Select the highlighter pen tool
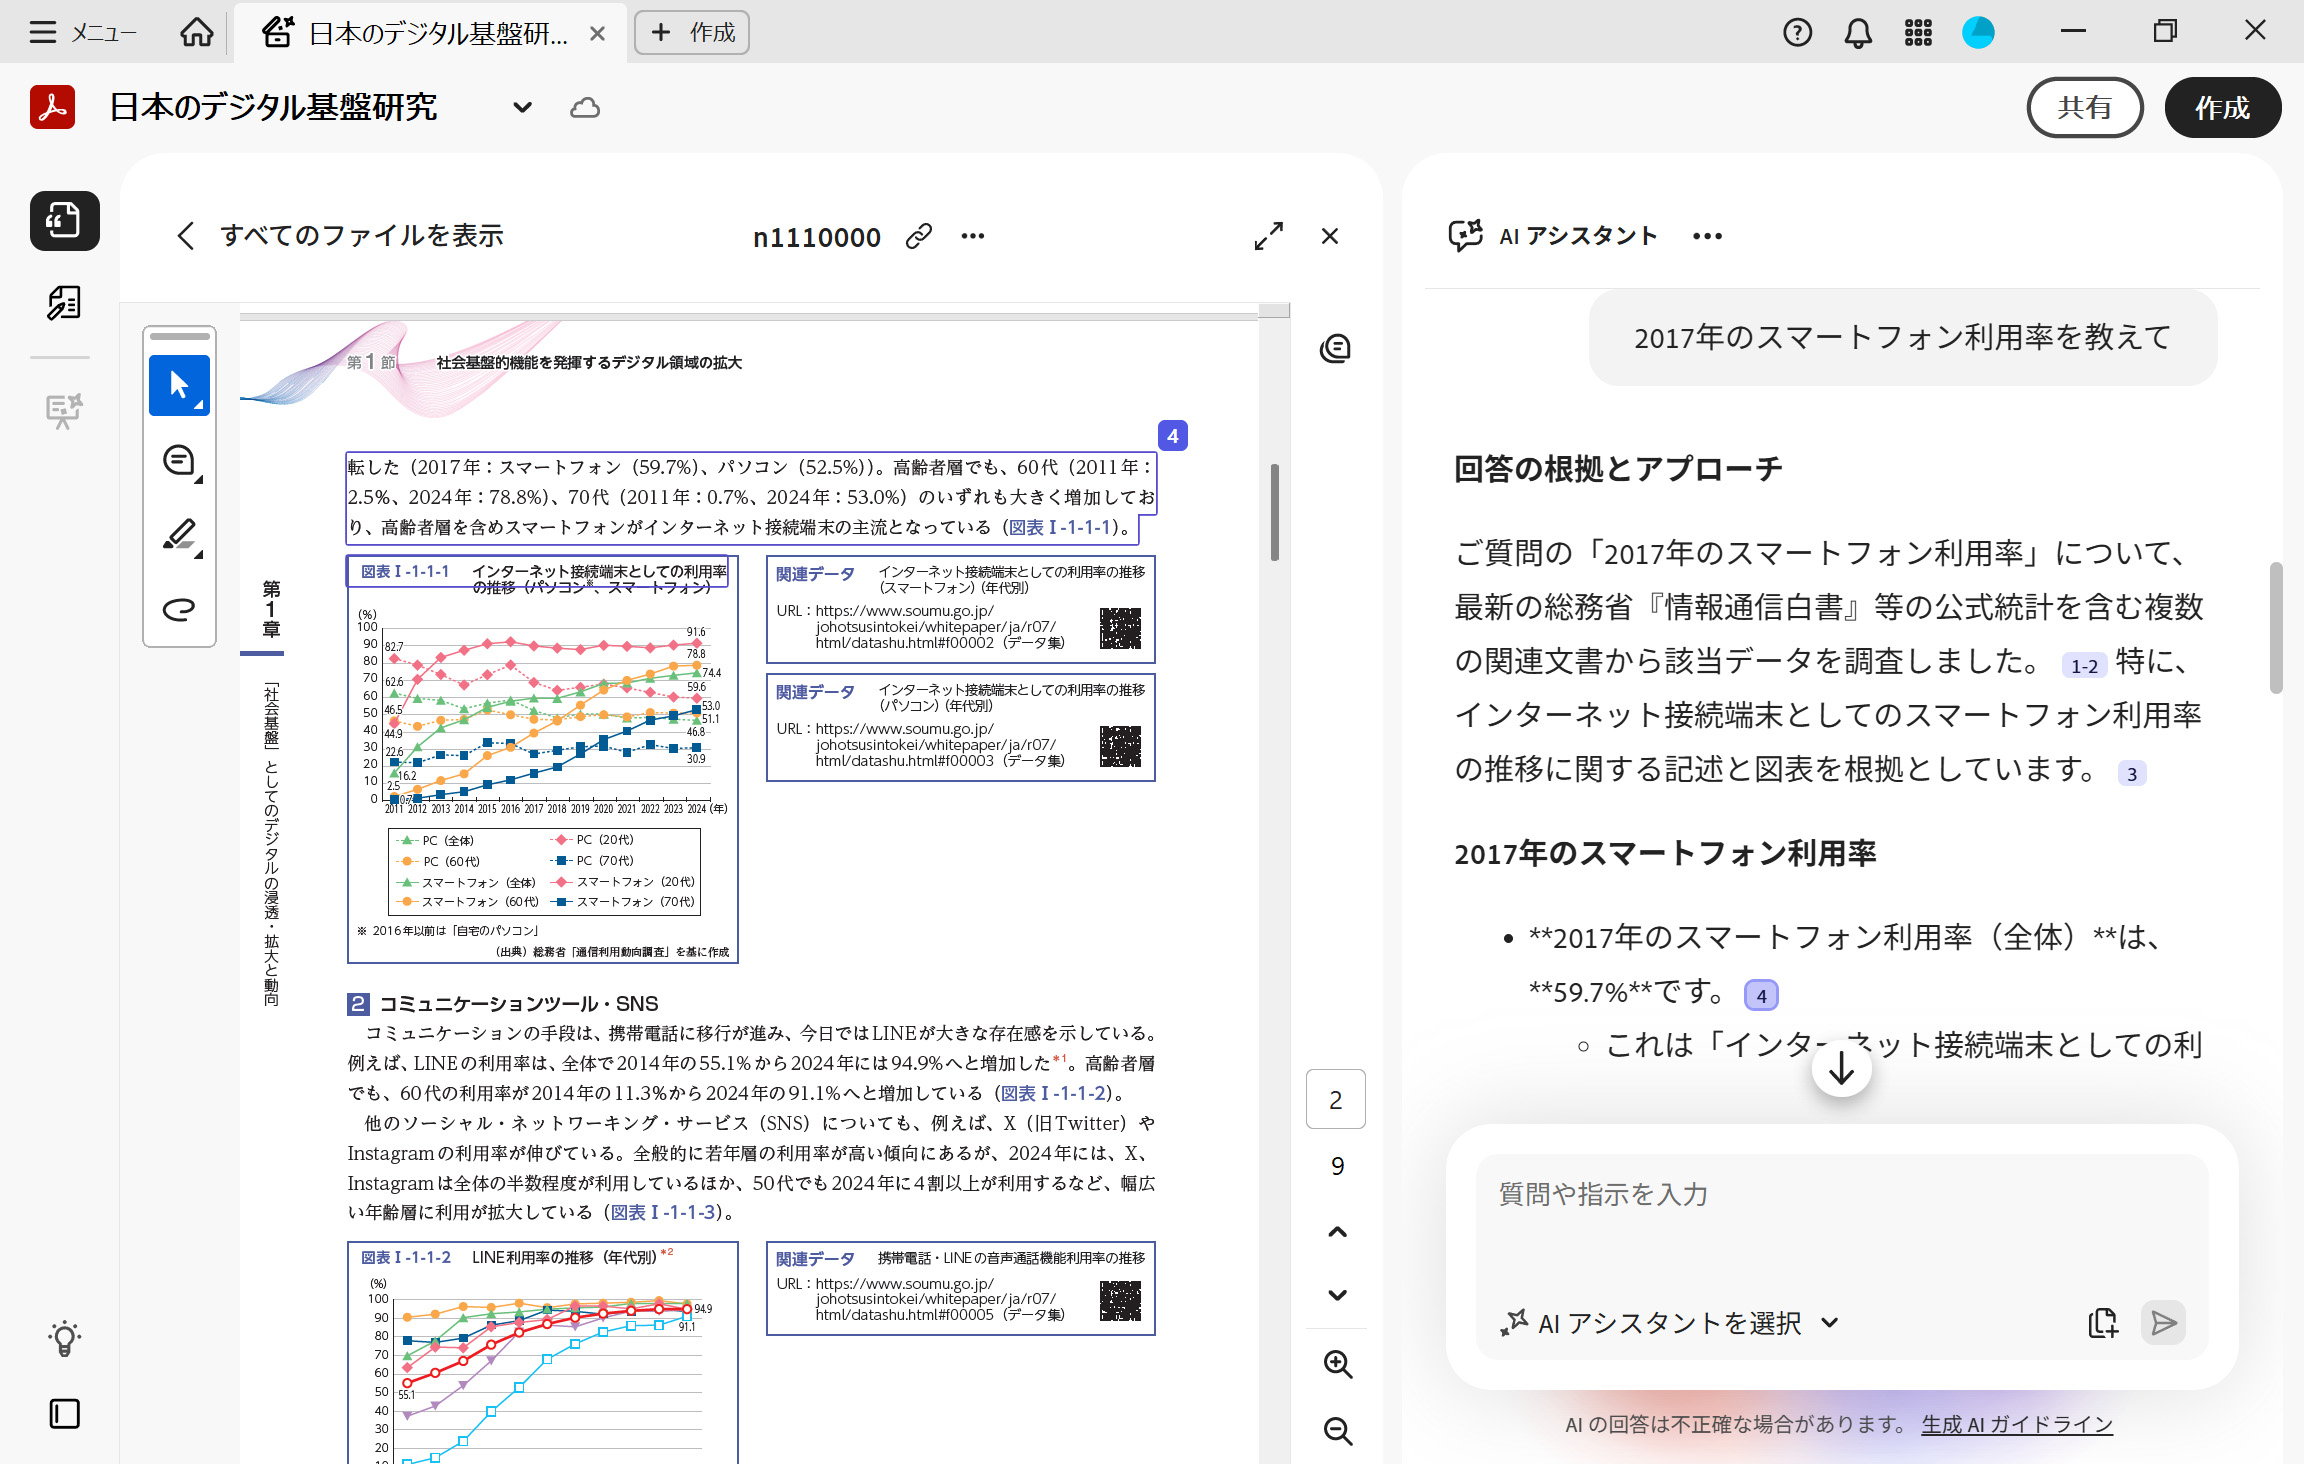2304x1464 pixels. pos(179,535)
